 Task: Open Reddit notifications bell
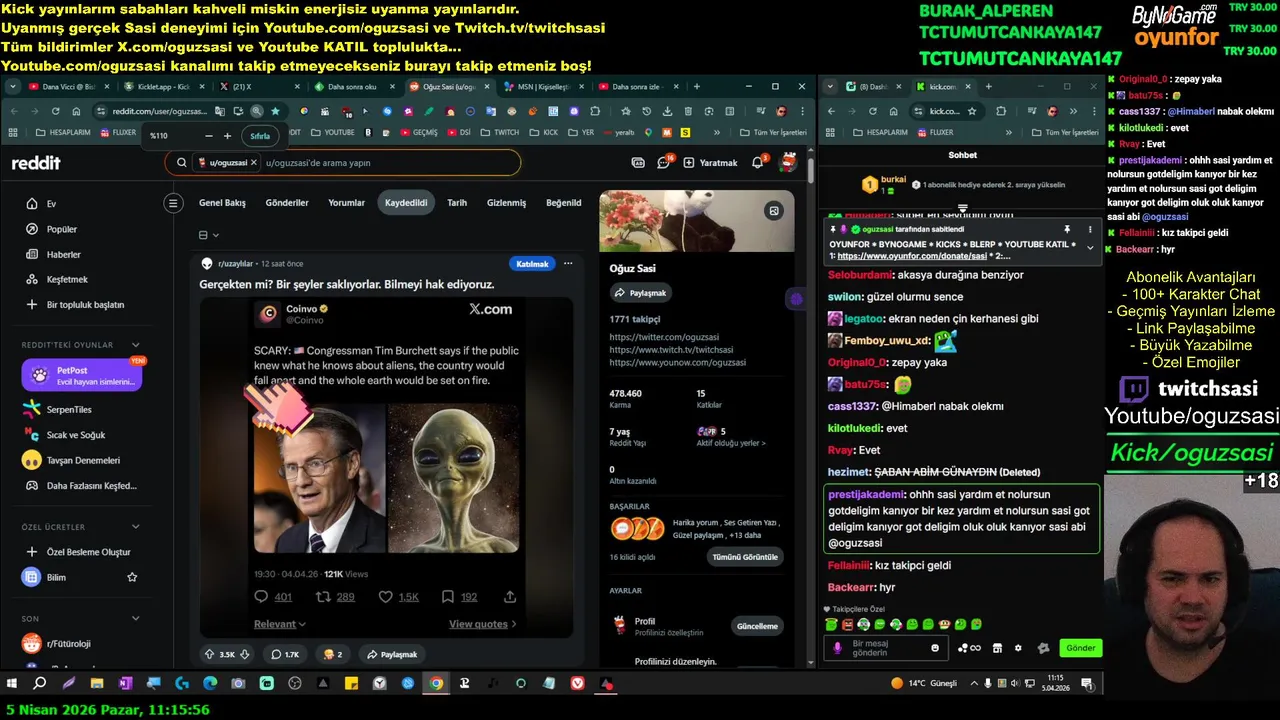tap(759, 162)
